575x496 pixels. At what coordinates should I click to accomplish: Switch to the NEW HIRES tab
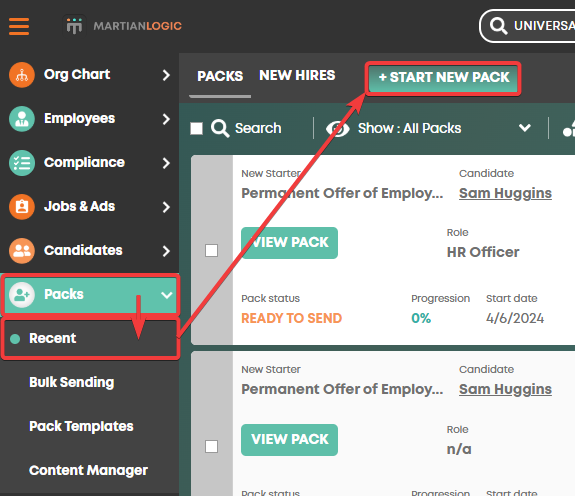pyautogui.click(x=297, y=76)
